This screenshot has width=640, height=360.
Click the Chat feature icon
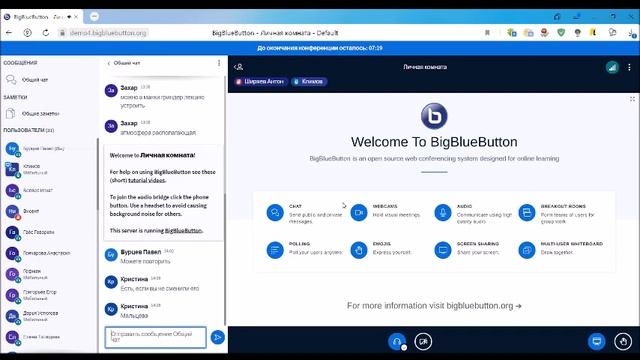point(275,213)
